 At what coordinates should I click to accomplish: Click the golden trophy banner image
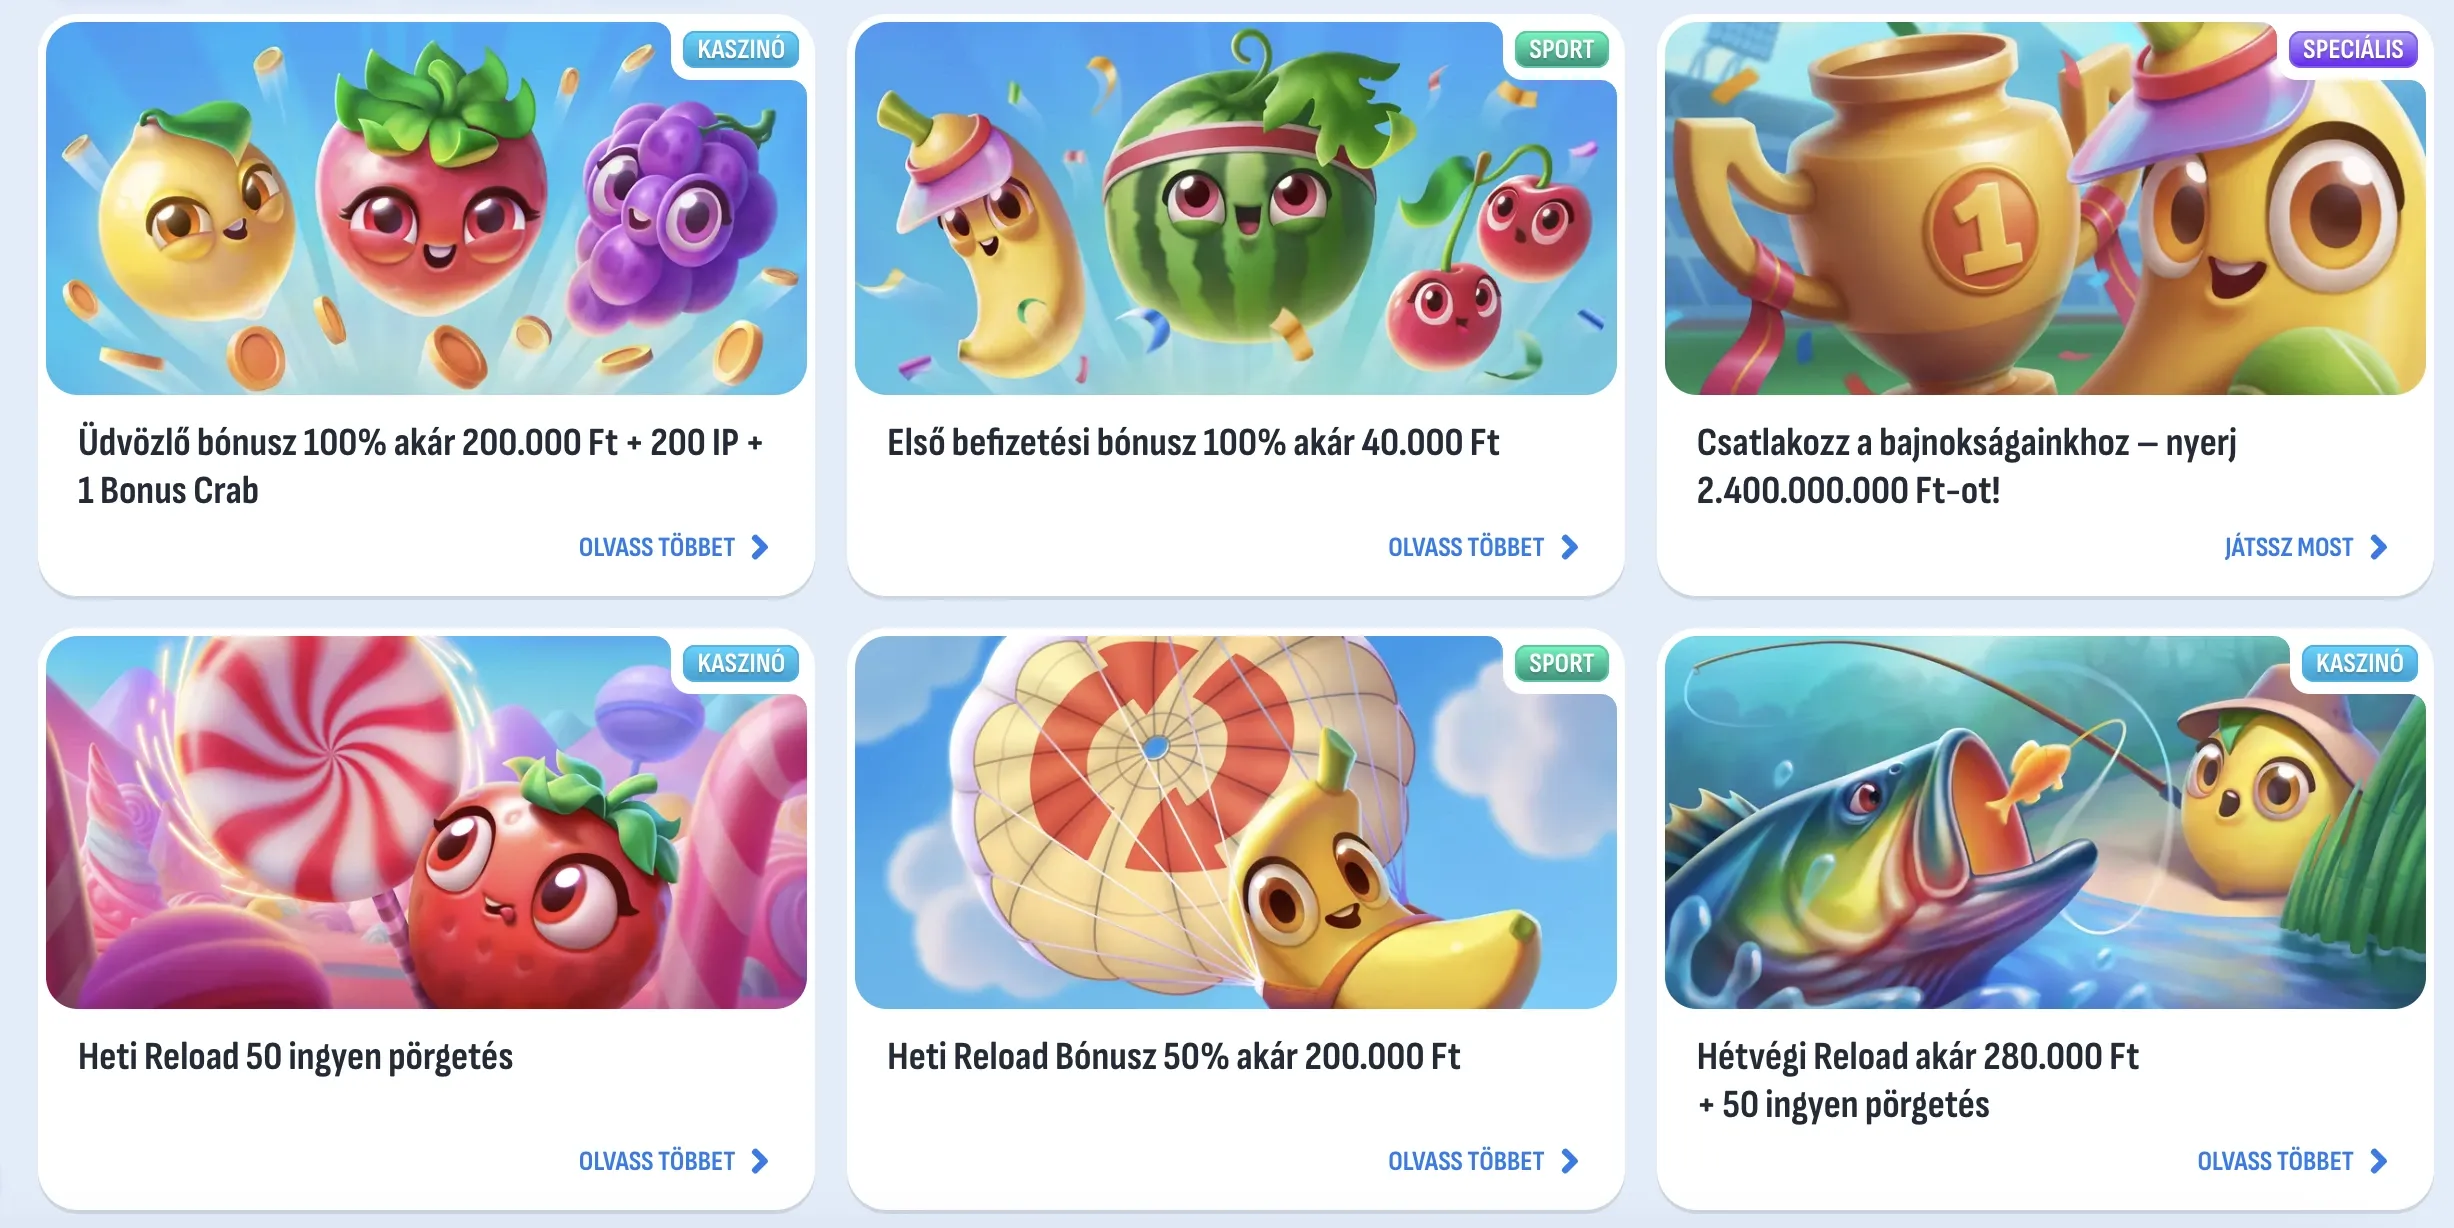tap(2045, 208)
